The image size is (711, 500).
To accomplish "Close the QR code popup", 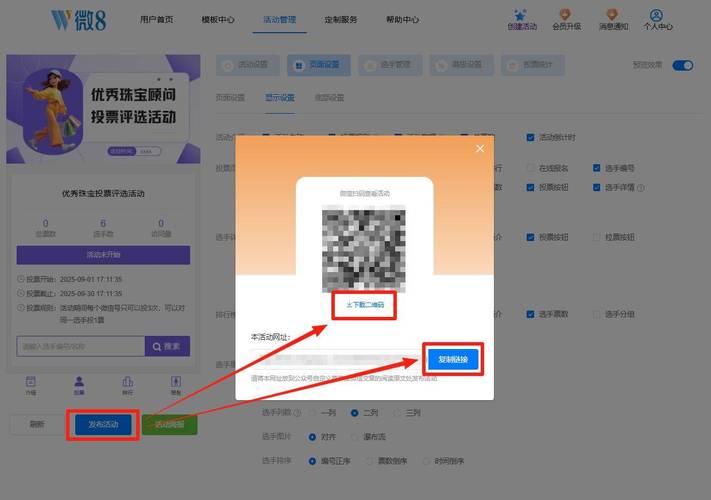I will click(x=480, y=149).
